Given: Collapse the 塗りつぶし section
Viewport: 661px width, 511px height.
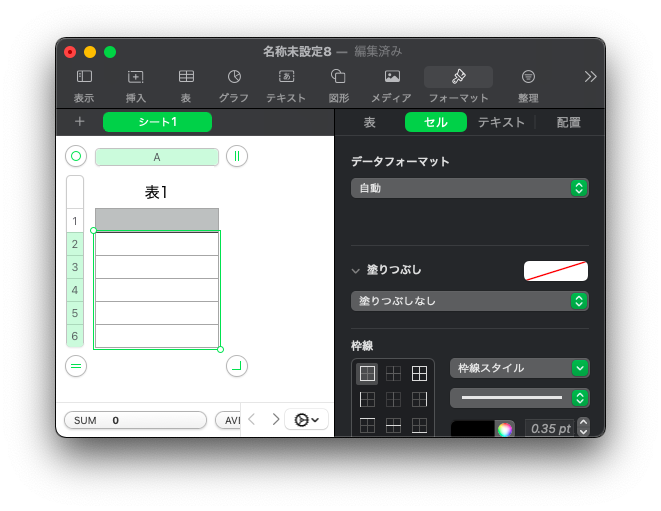Looking at the screenshot, I should click(x=355, y=271).
